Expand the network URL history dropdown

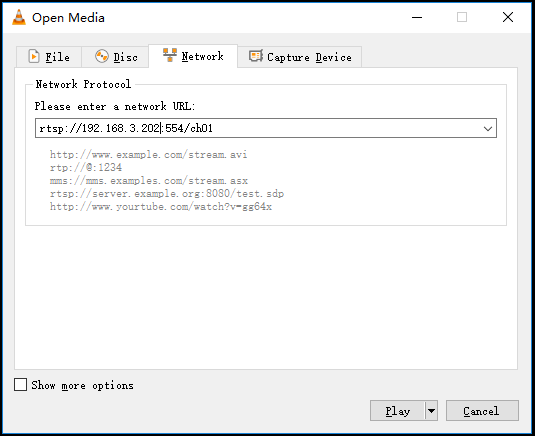[488, 129]
